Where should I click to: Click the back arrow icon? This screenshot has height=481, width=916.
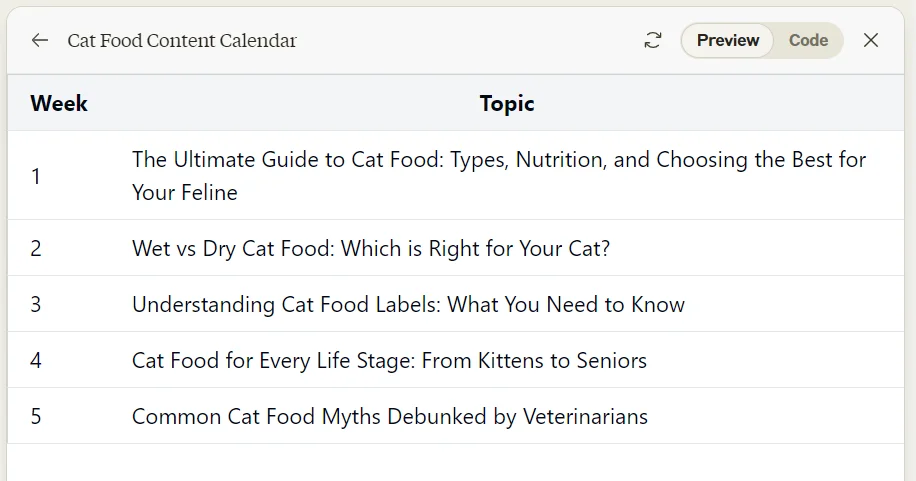click(40, 40)
